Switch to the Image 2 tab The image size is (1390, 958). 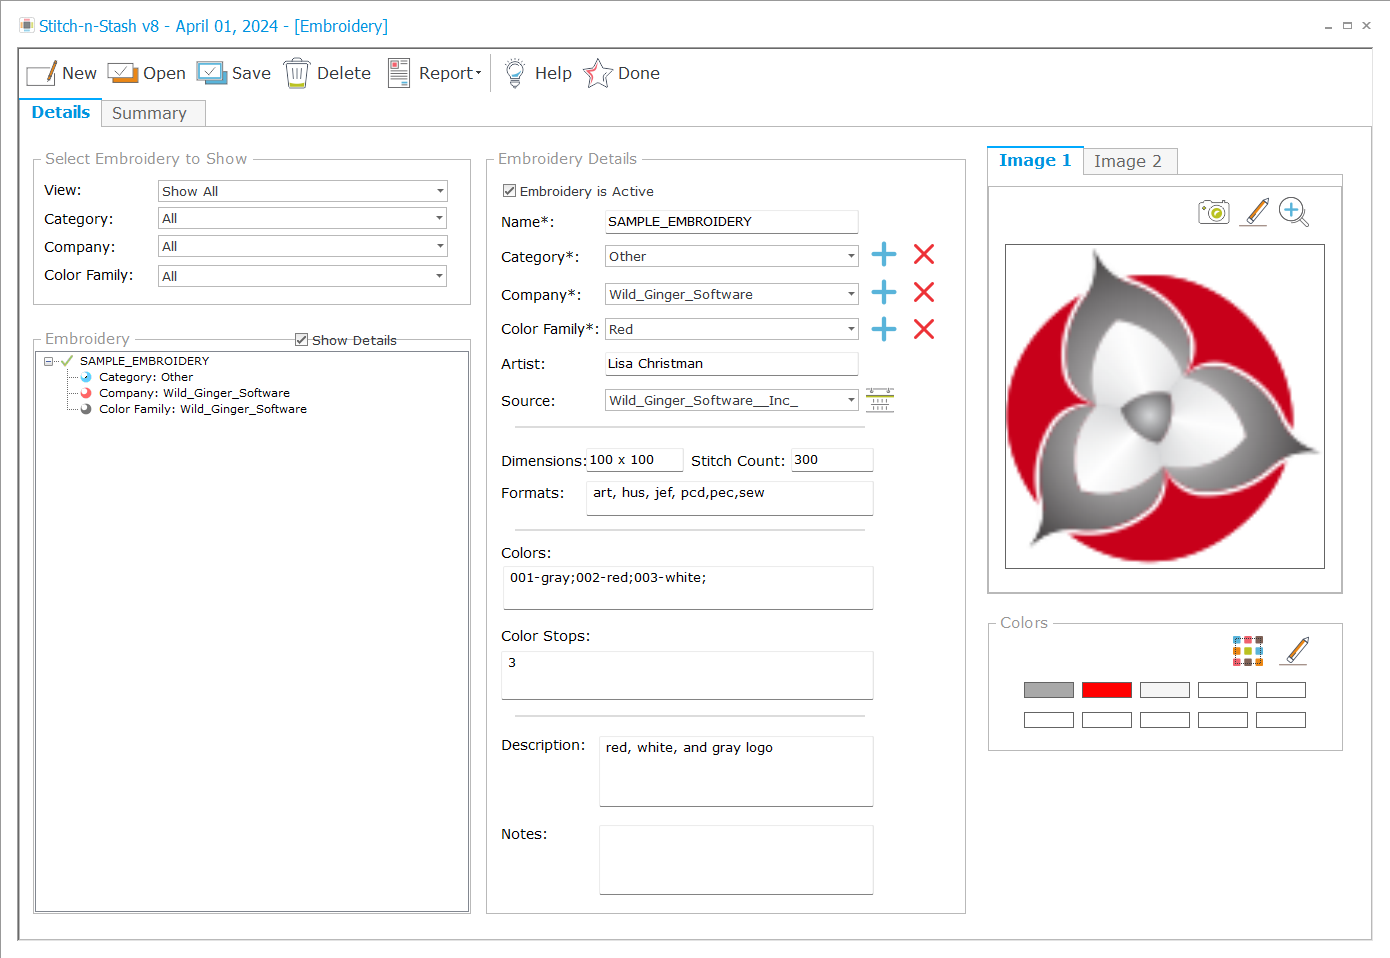coord(1128,161)
